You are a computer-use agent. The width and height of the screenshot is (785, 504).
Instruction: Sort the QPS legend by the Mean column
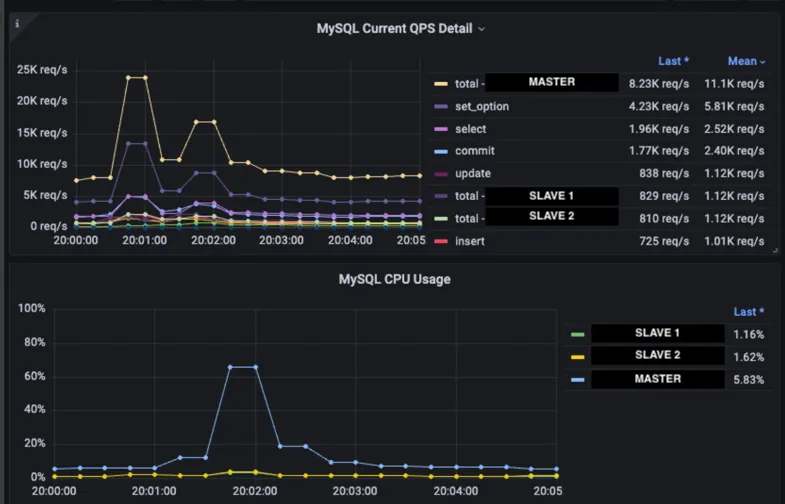click(746, 61)
